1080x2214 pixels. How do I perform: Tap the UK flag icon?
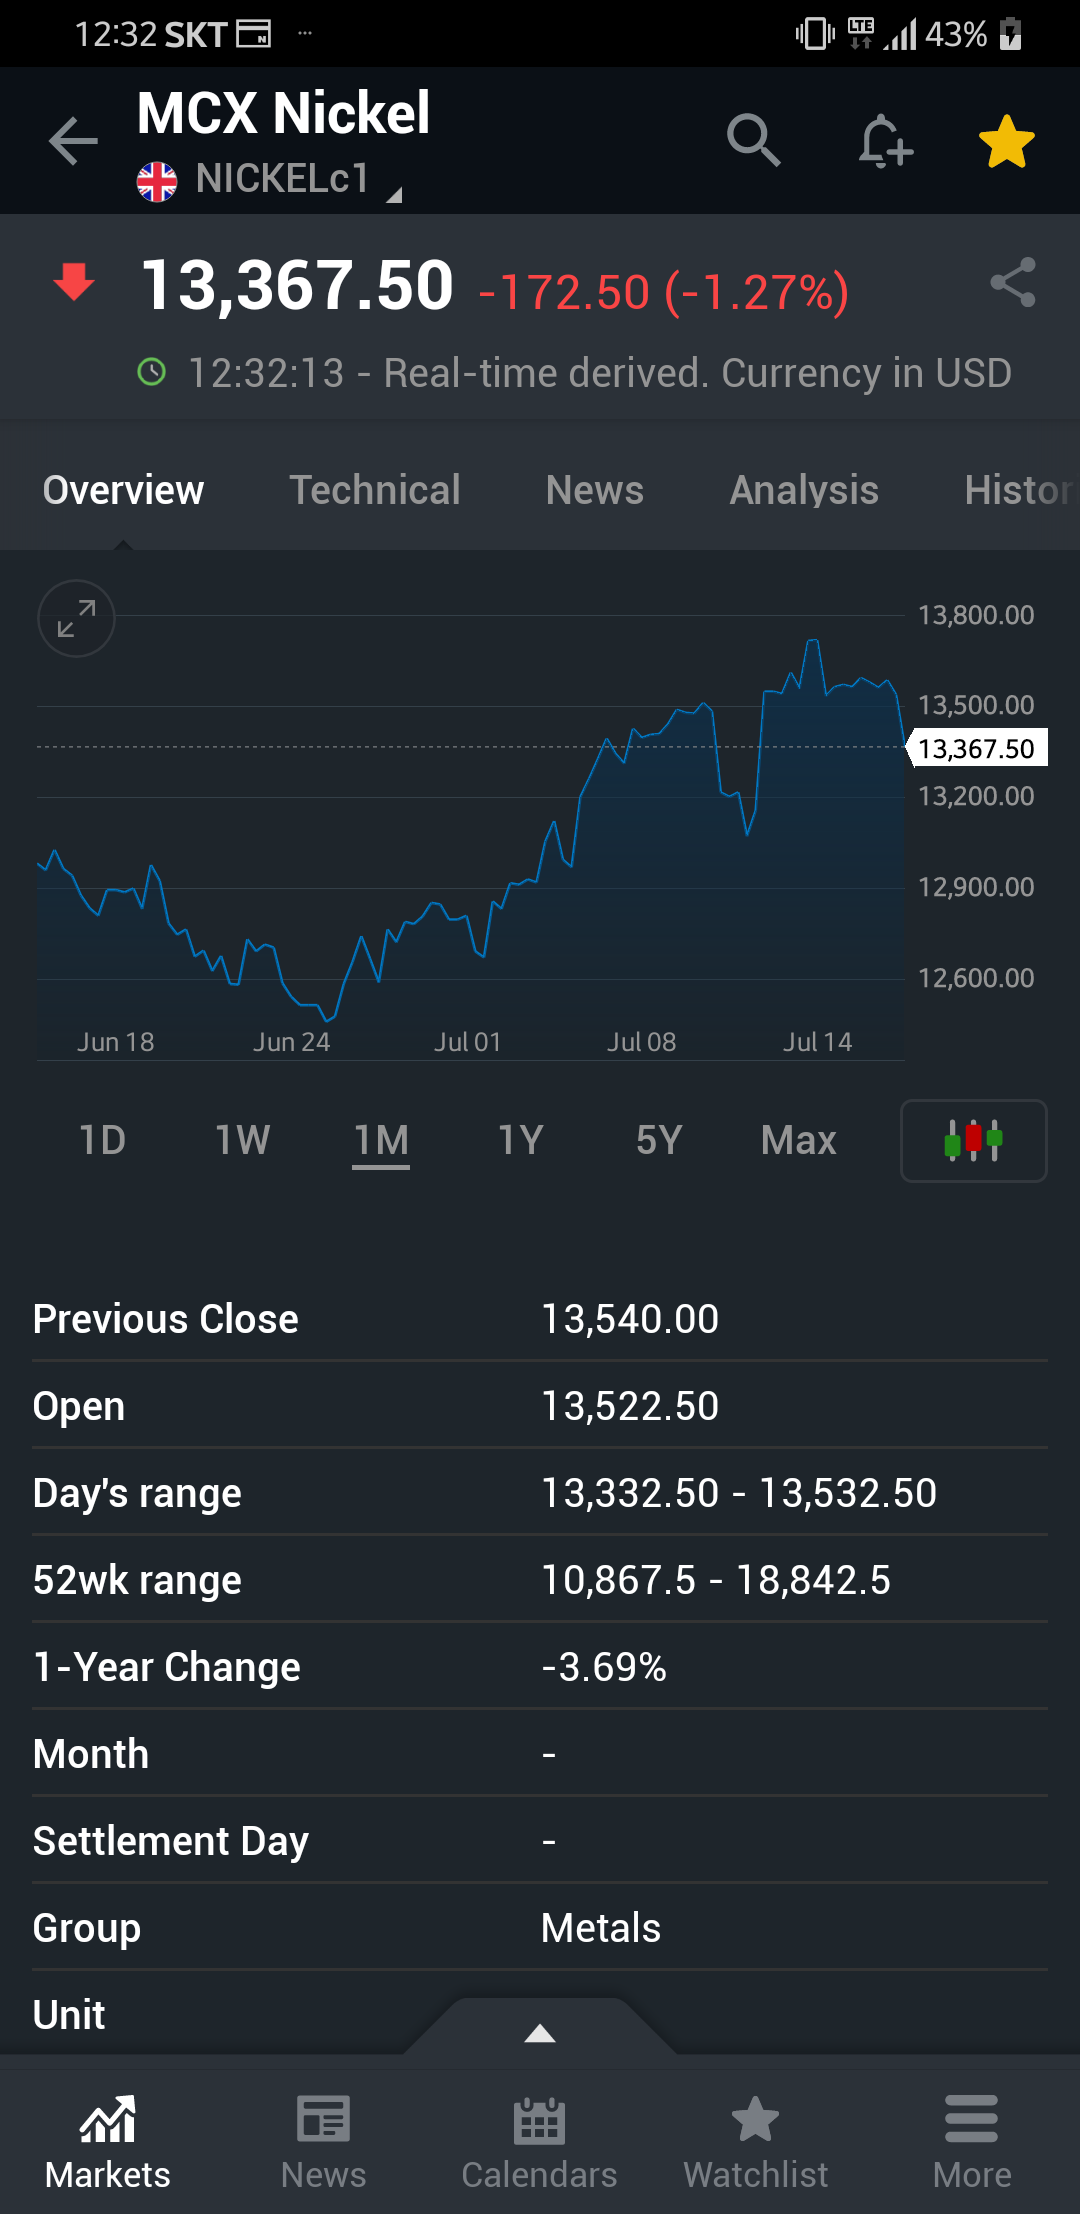[157, 182]
